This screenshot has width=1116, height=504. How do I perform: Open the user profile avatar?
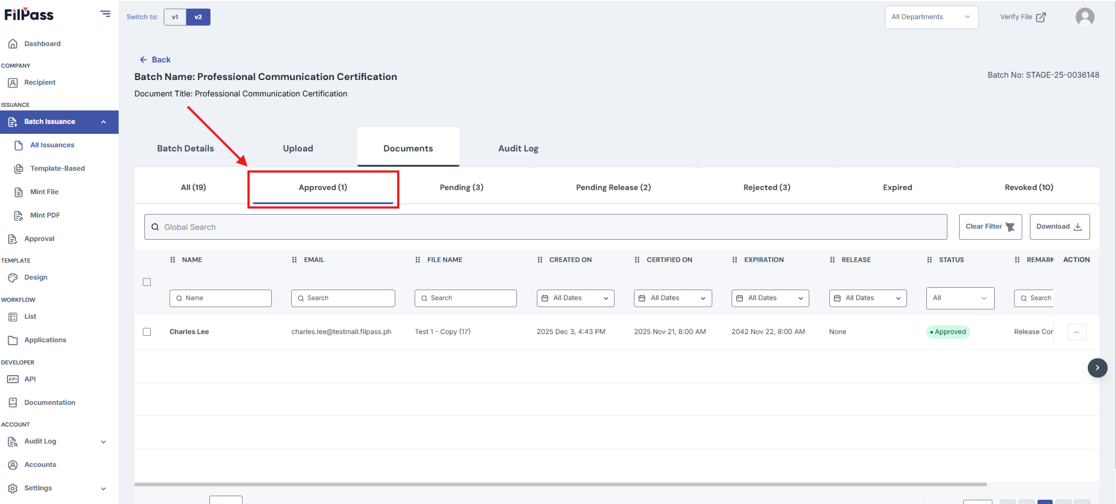tap(1085, 17)
